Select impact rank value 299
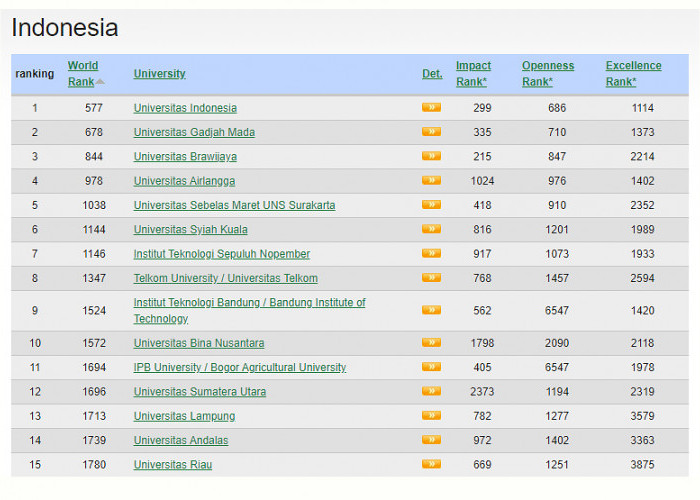The image size is (700, 500). coord(482,108)
